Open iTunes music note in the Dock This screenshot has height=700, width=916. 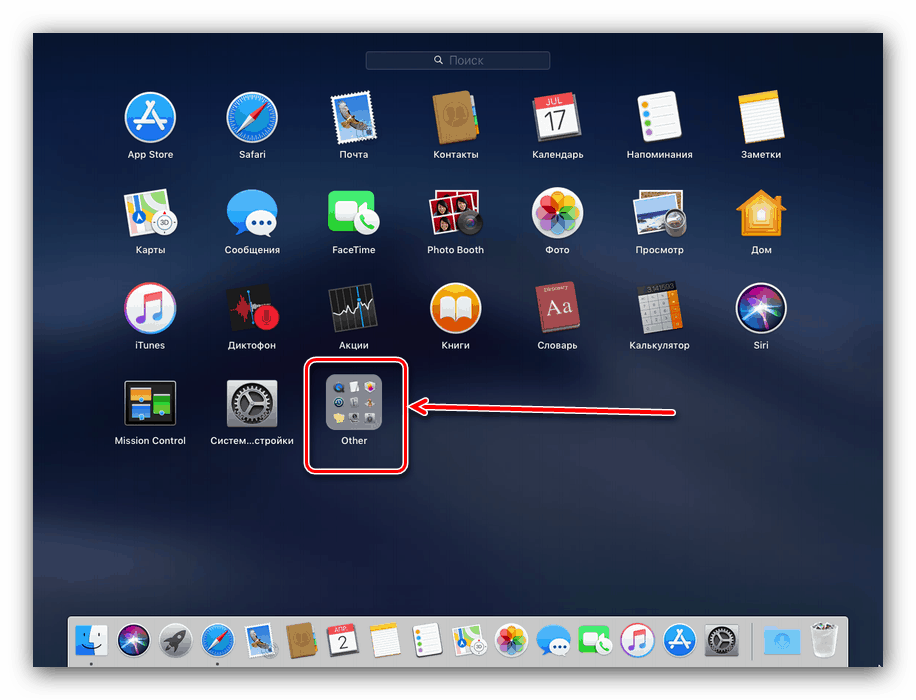tap(637, 640)
